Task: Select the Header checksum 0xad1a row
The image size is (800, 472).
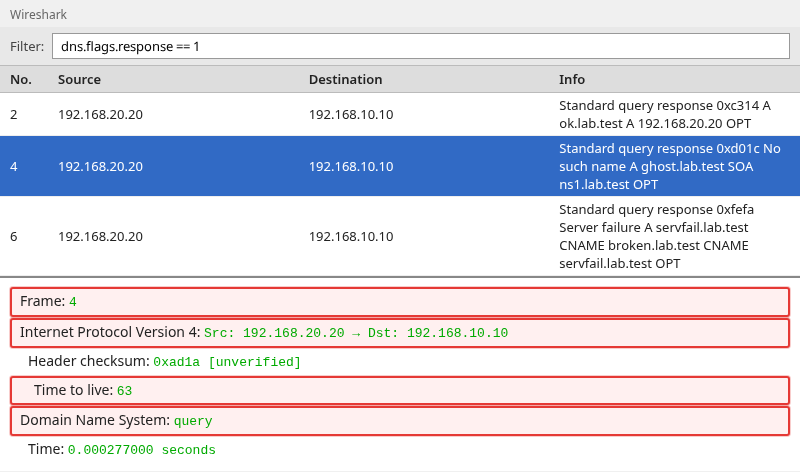Action: 400,362
